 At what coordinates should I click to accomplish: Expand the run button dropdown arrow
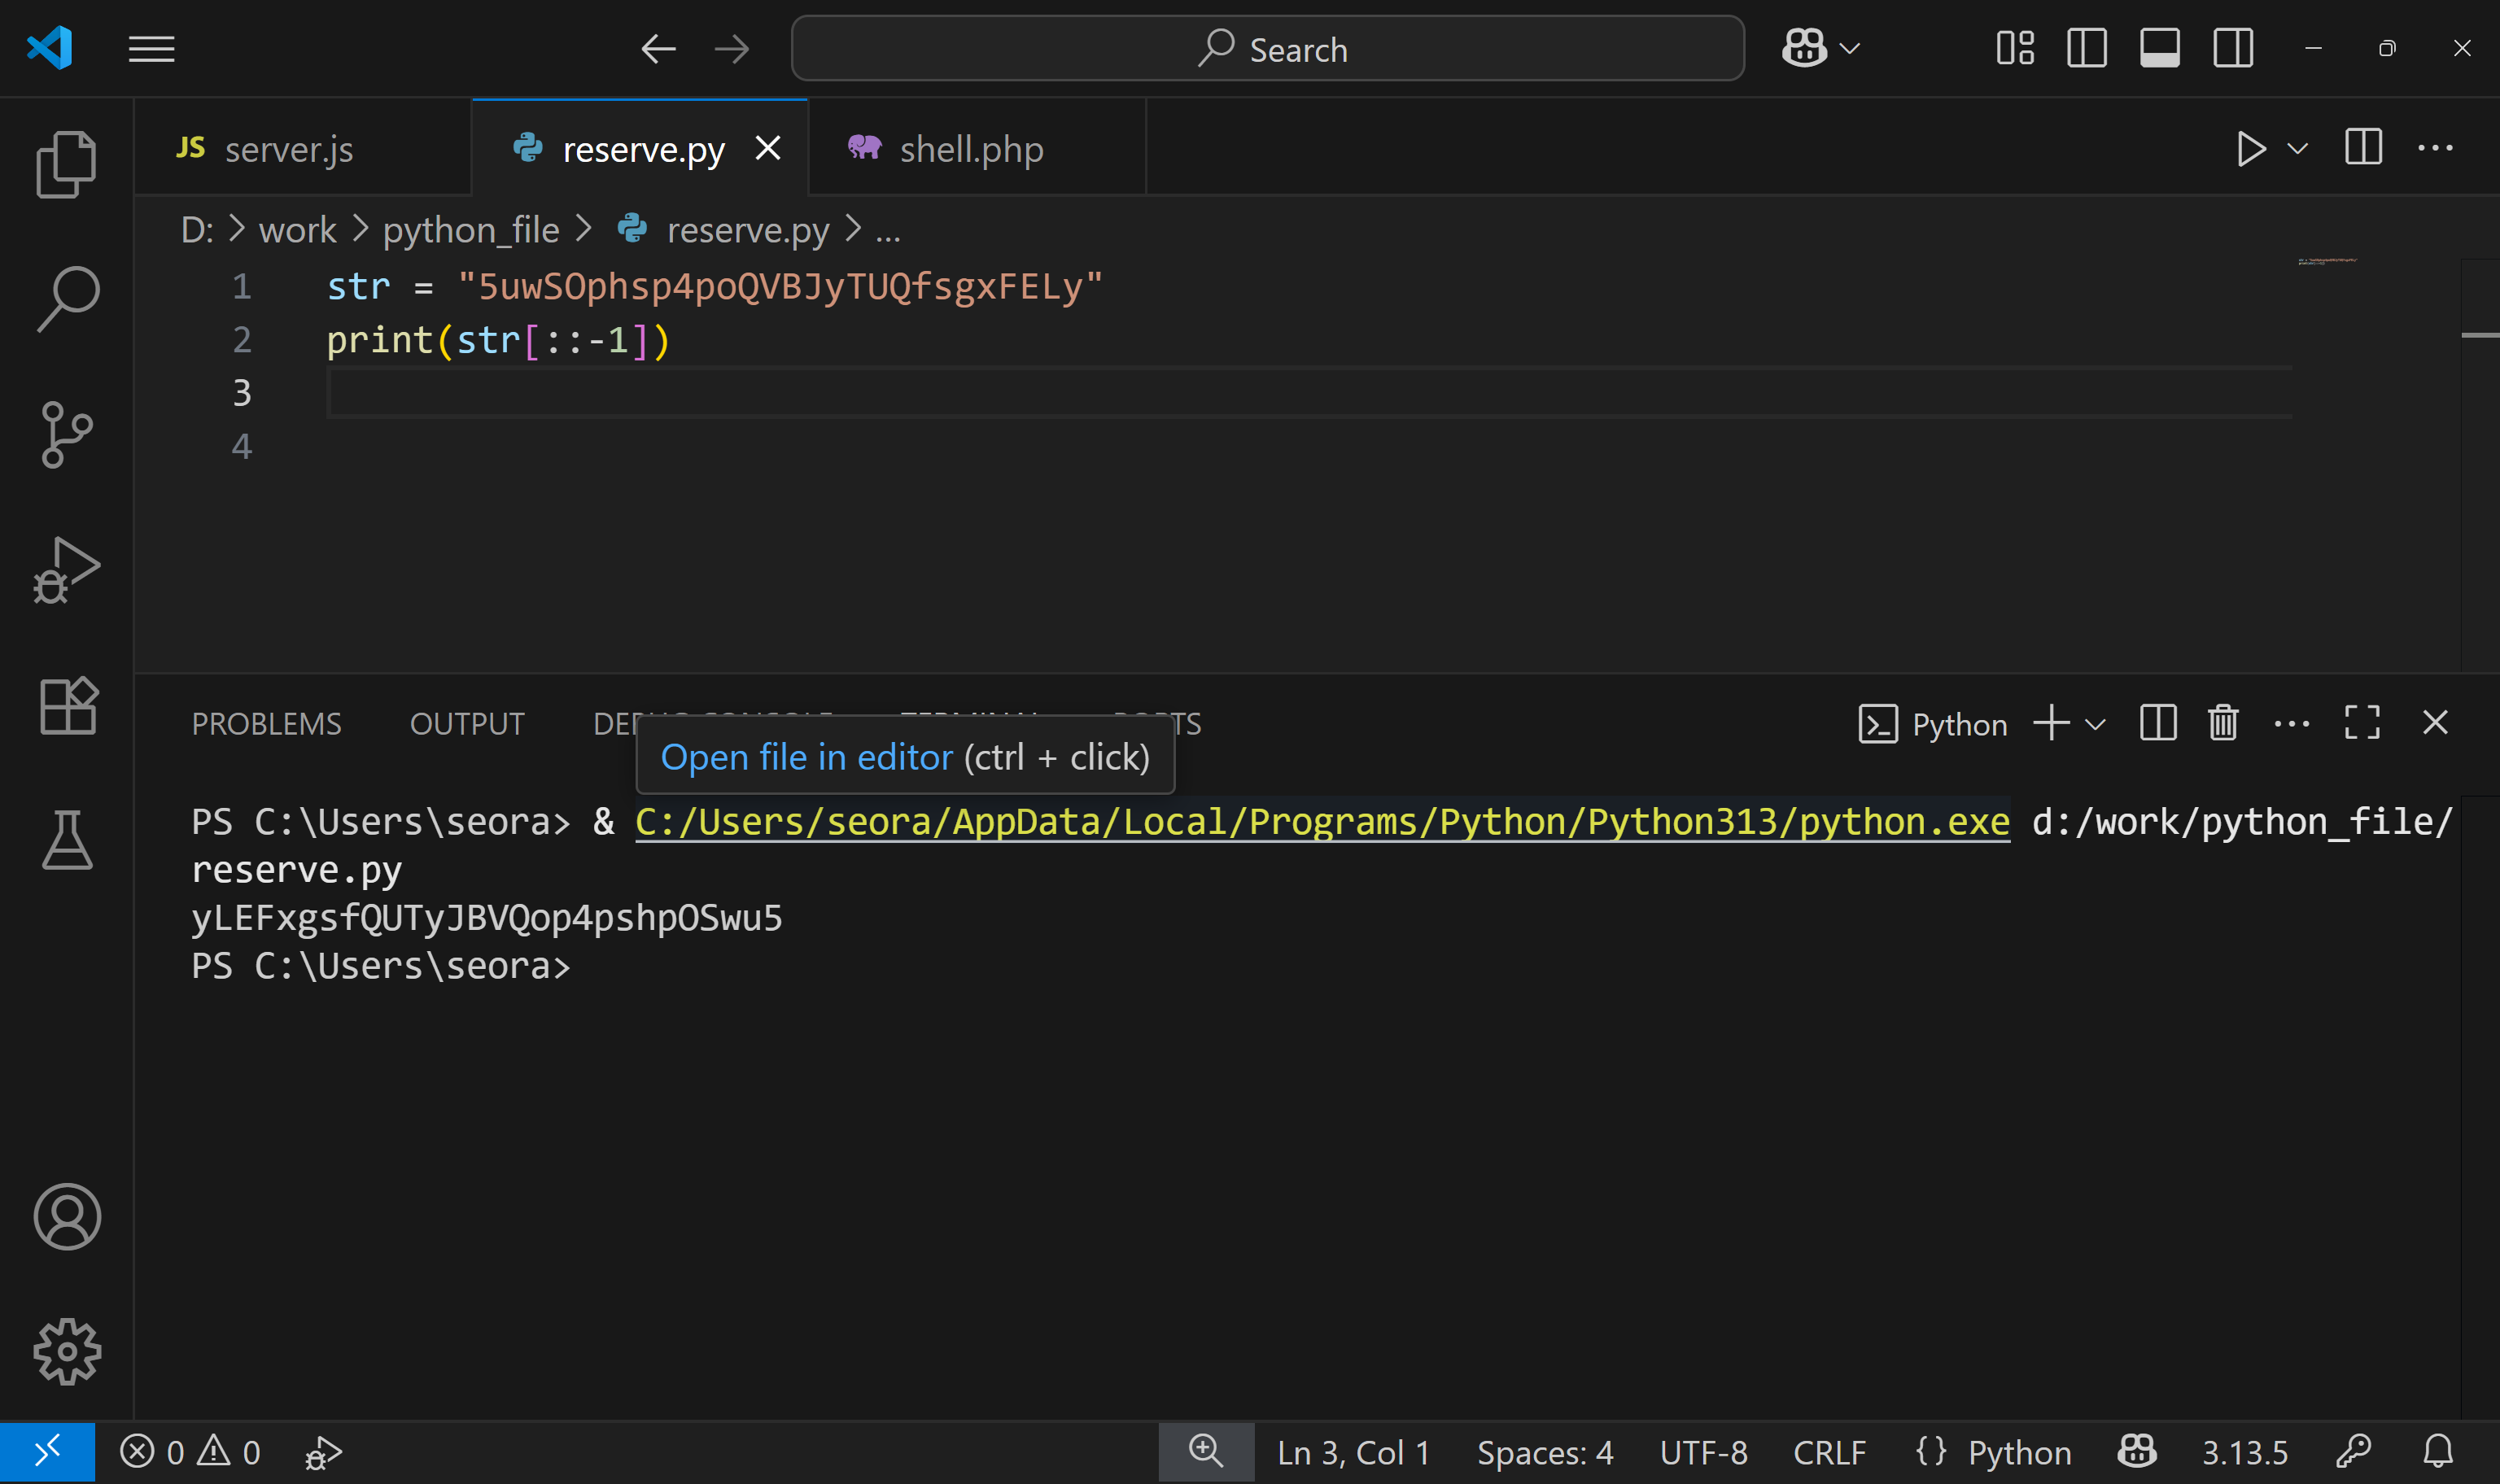point(2298,149)
